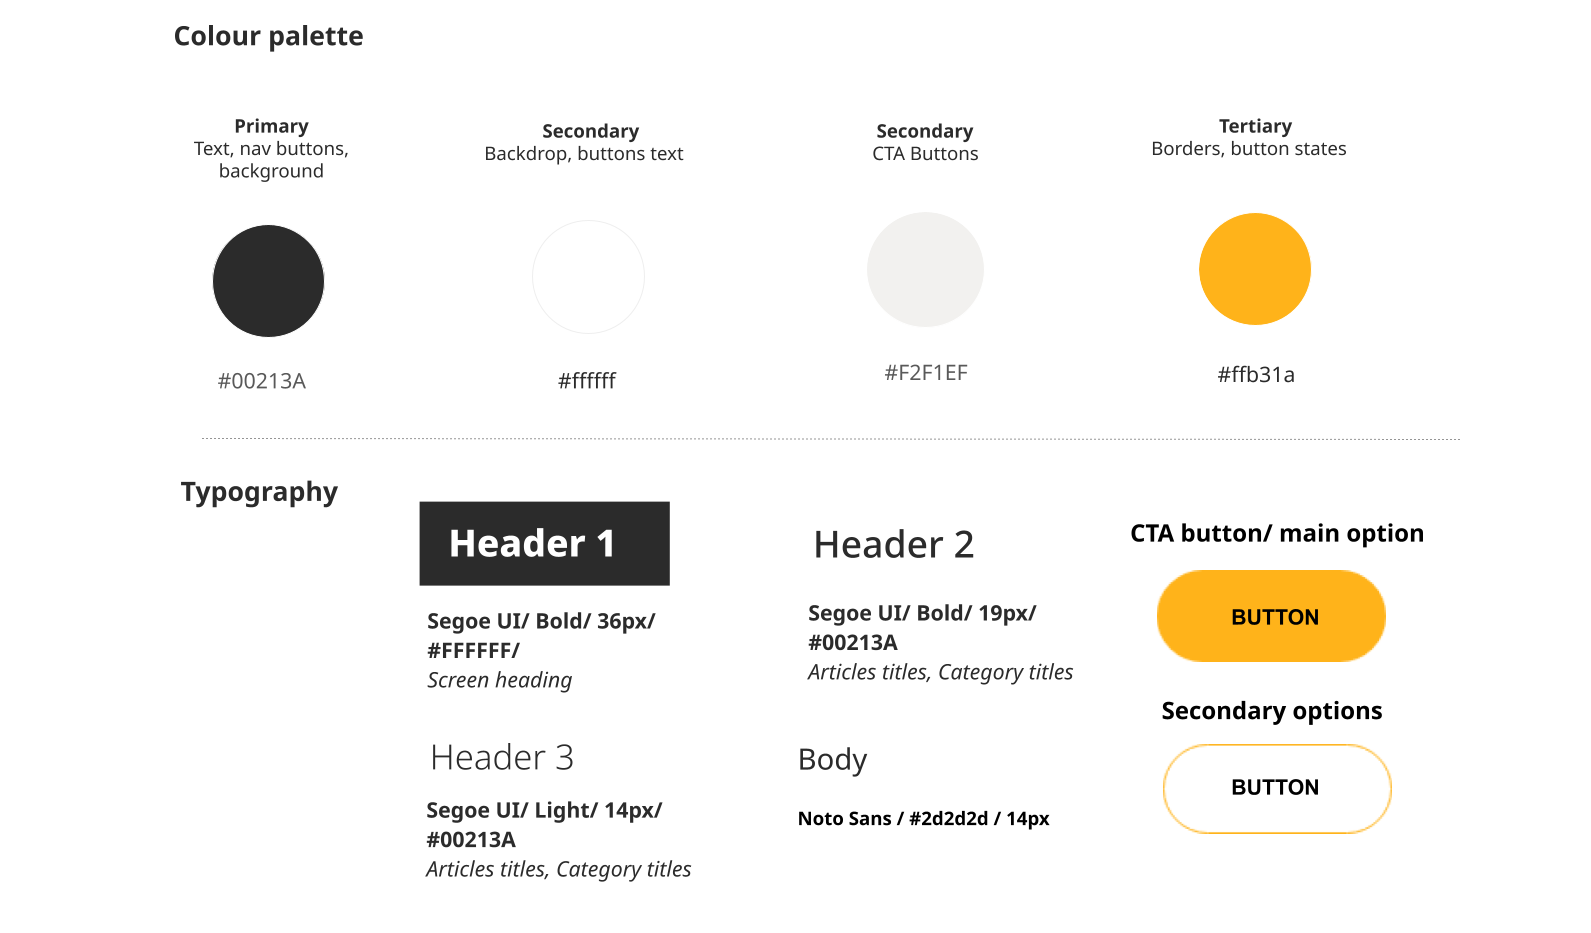
Task: Click the light grey #F2F1EF swatch
Action: pos(925,269)
